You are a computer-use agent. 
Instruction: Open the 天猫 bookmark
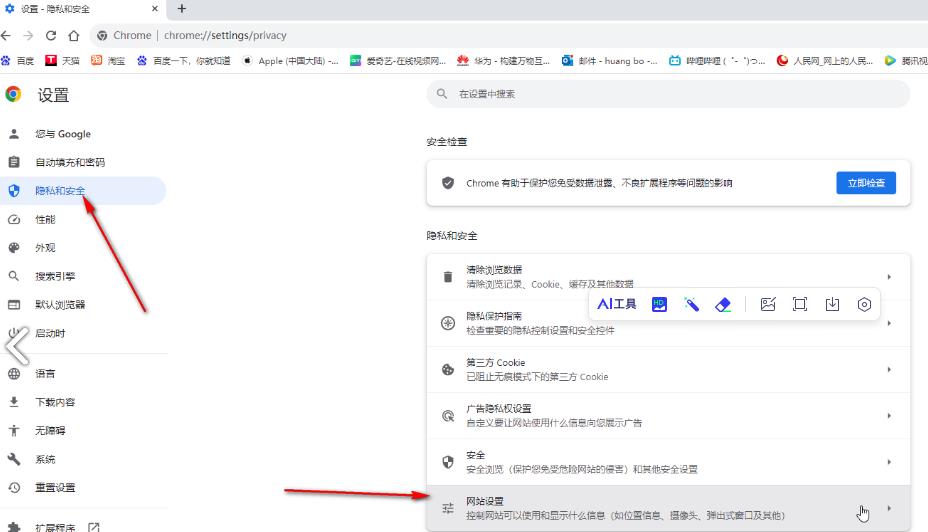click(x=62, y=60)
